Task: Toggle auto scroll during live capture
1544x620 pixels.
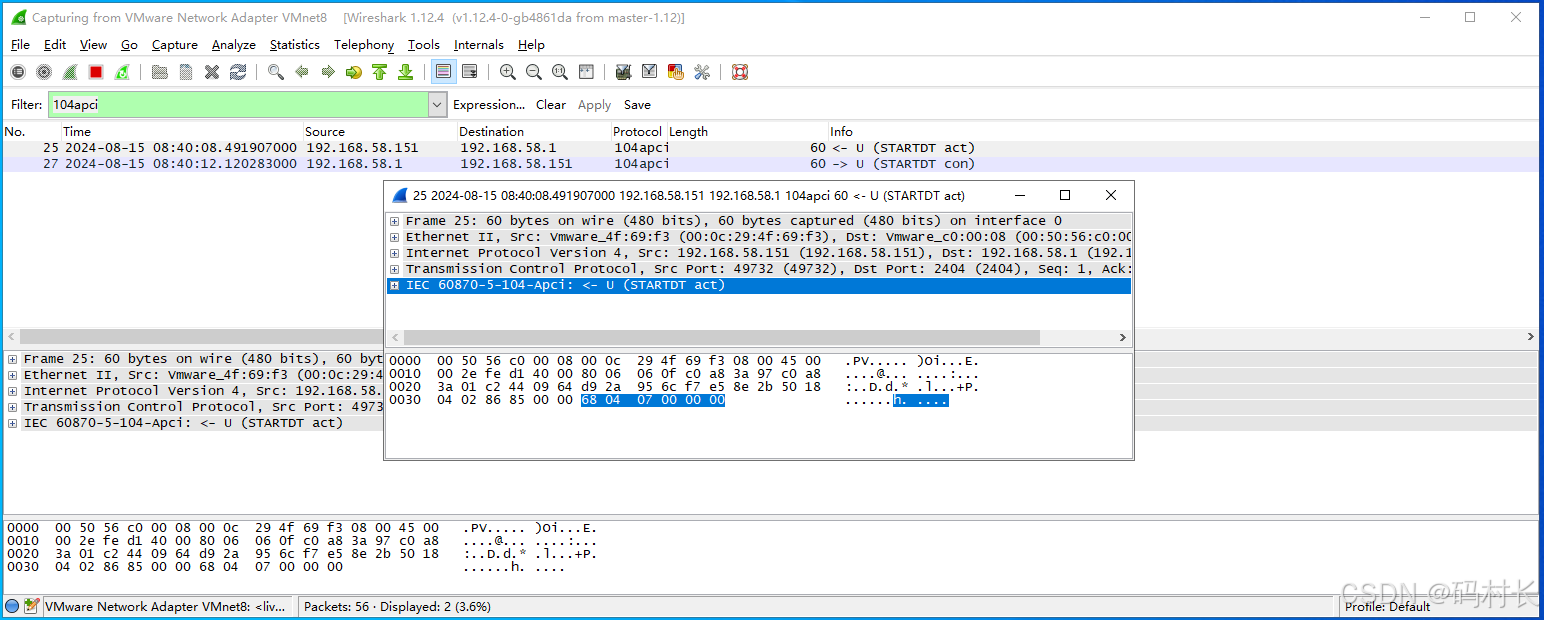Action: [x=470, y=72]
